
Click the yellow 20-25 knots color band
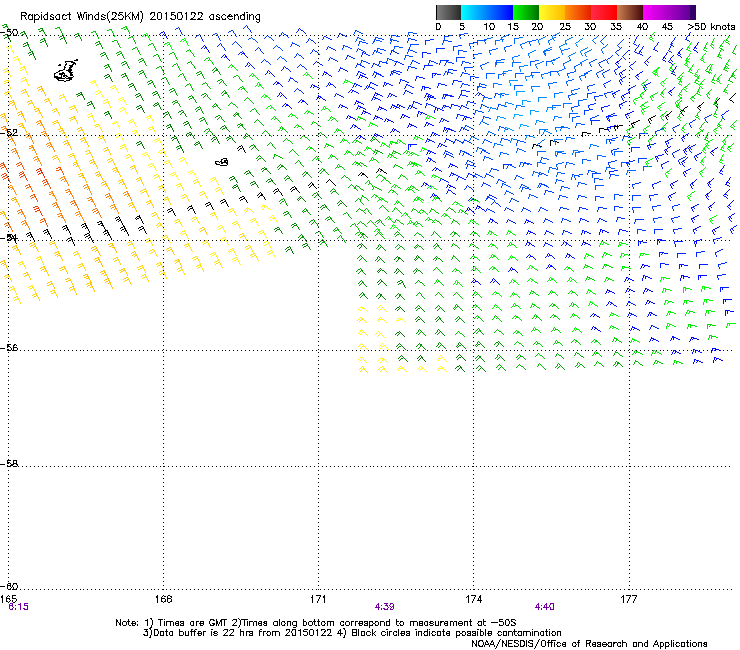(x=552, y=12)
